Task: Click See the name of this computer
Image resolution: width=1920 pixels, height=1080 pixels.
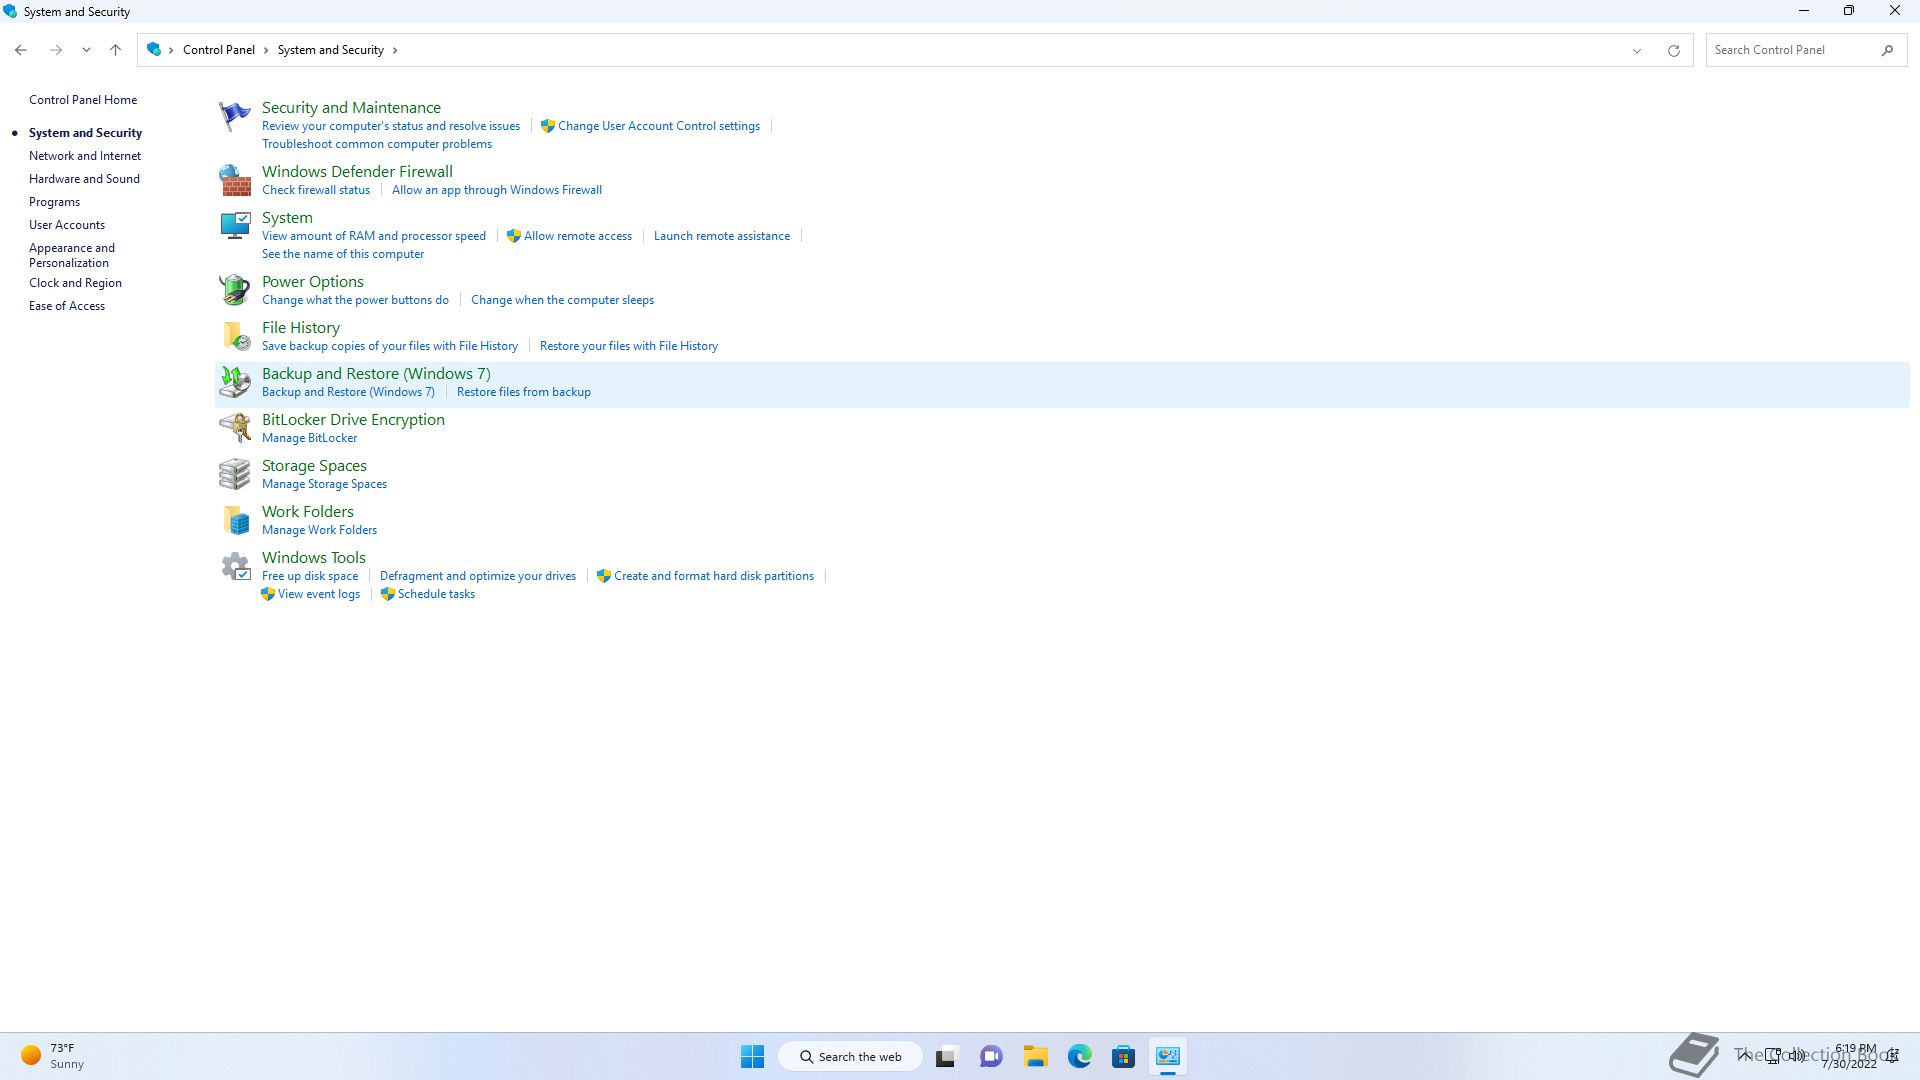Action: click(x=343, y=254)
